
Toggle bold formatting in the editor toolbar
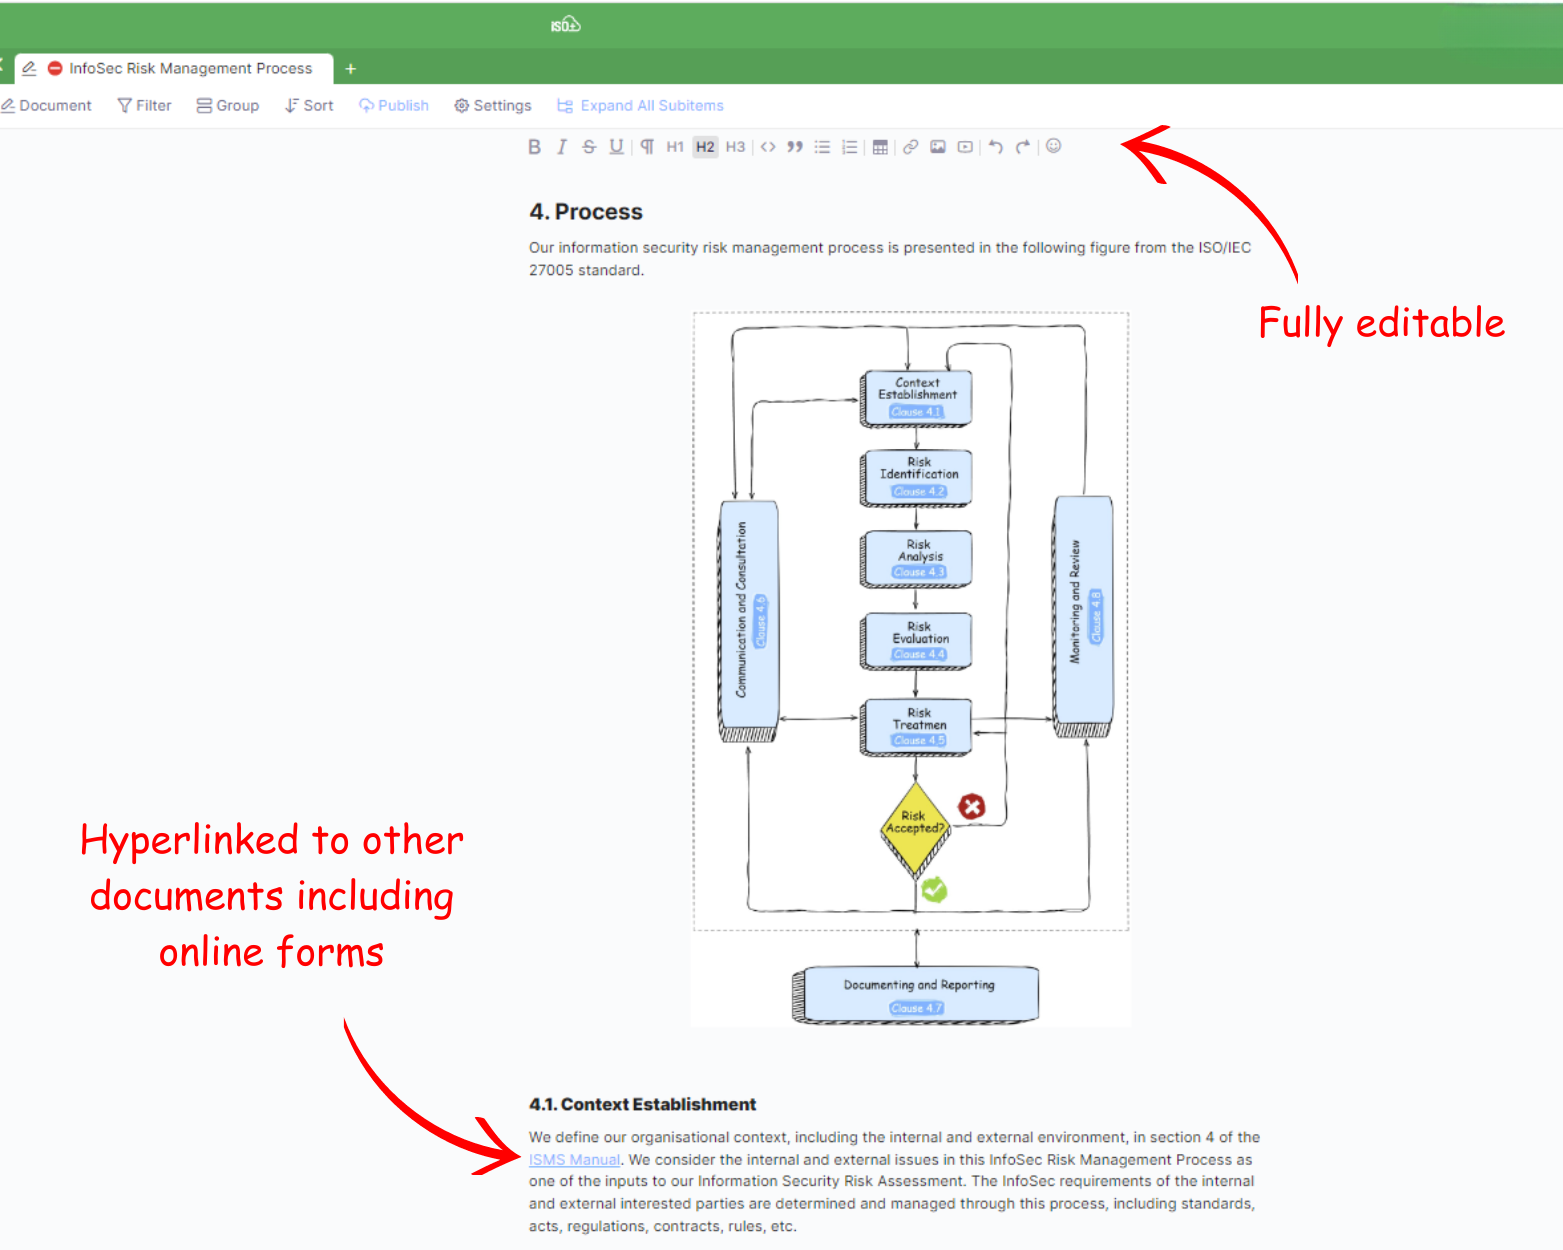pos(534,147)
